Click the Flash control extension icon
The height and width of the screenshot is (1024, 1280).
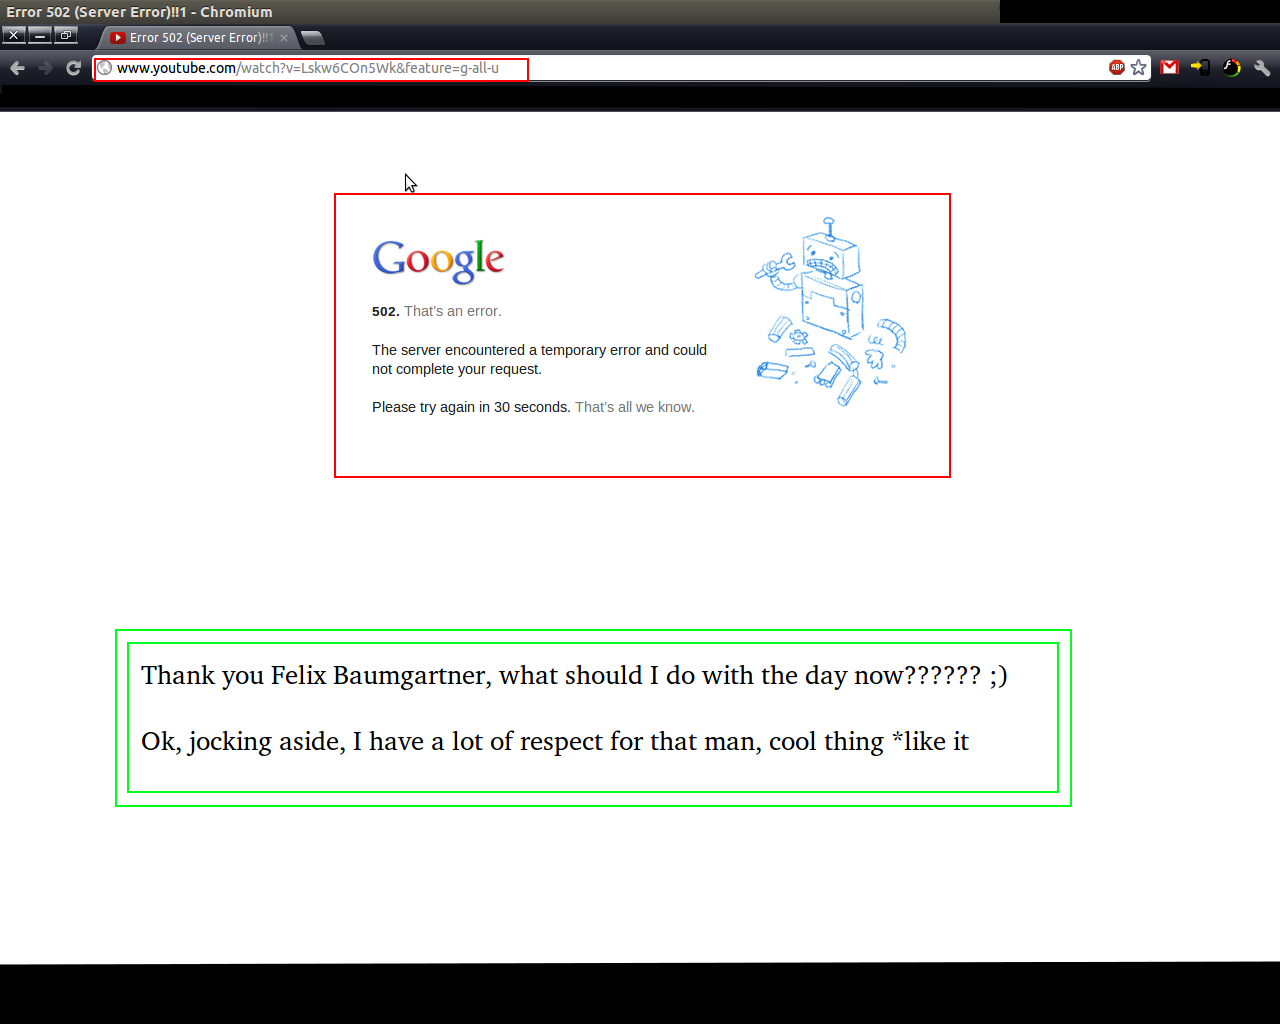click(1231, 67)
